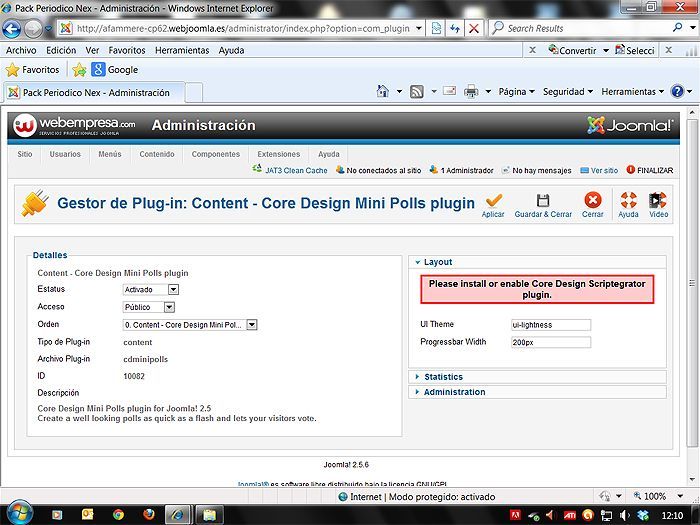The width and height of the screenshot is (700, 525).
Task: Open the address bar history dropdown
Action: pos(419,29)
